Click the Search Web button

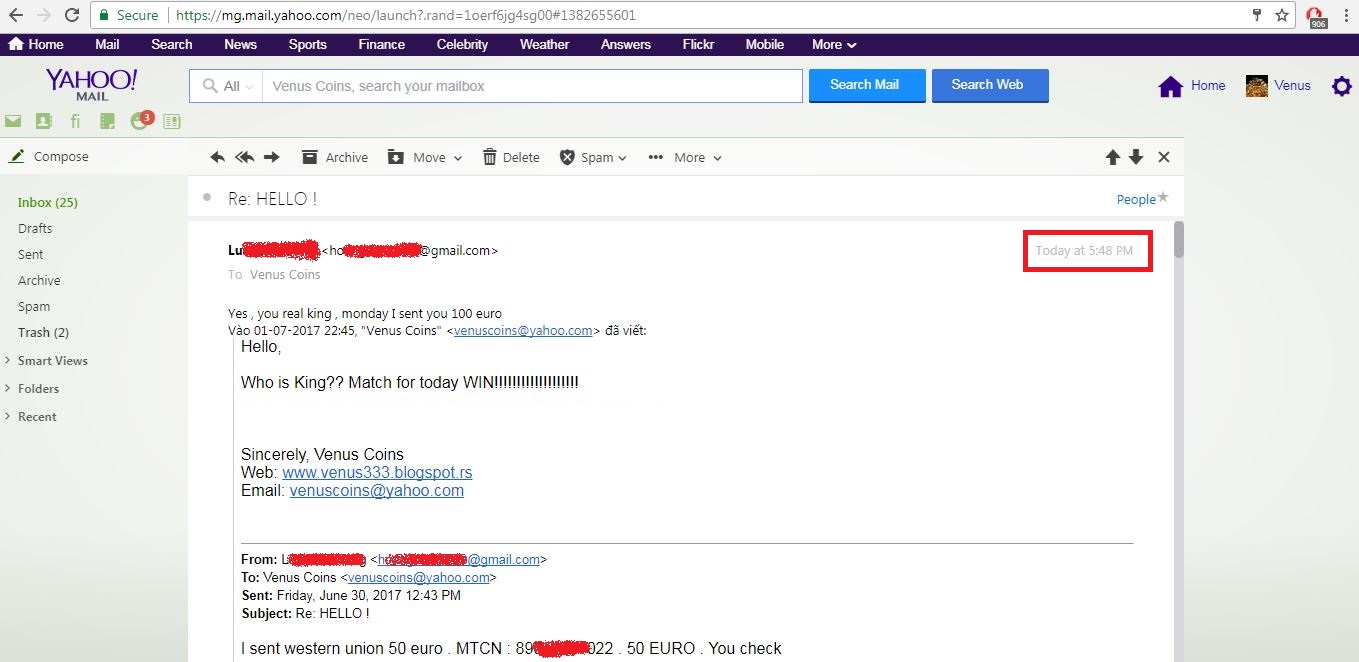(990, 85)
